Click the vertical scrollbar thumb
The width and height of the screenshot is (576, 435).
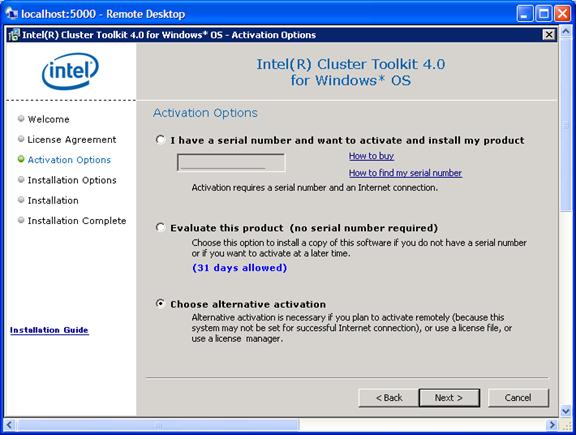point(566,124)
